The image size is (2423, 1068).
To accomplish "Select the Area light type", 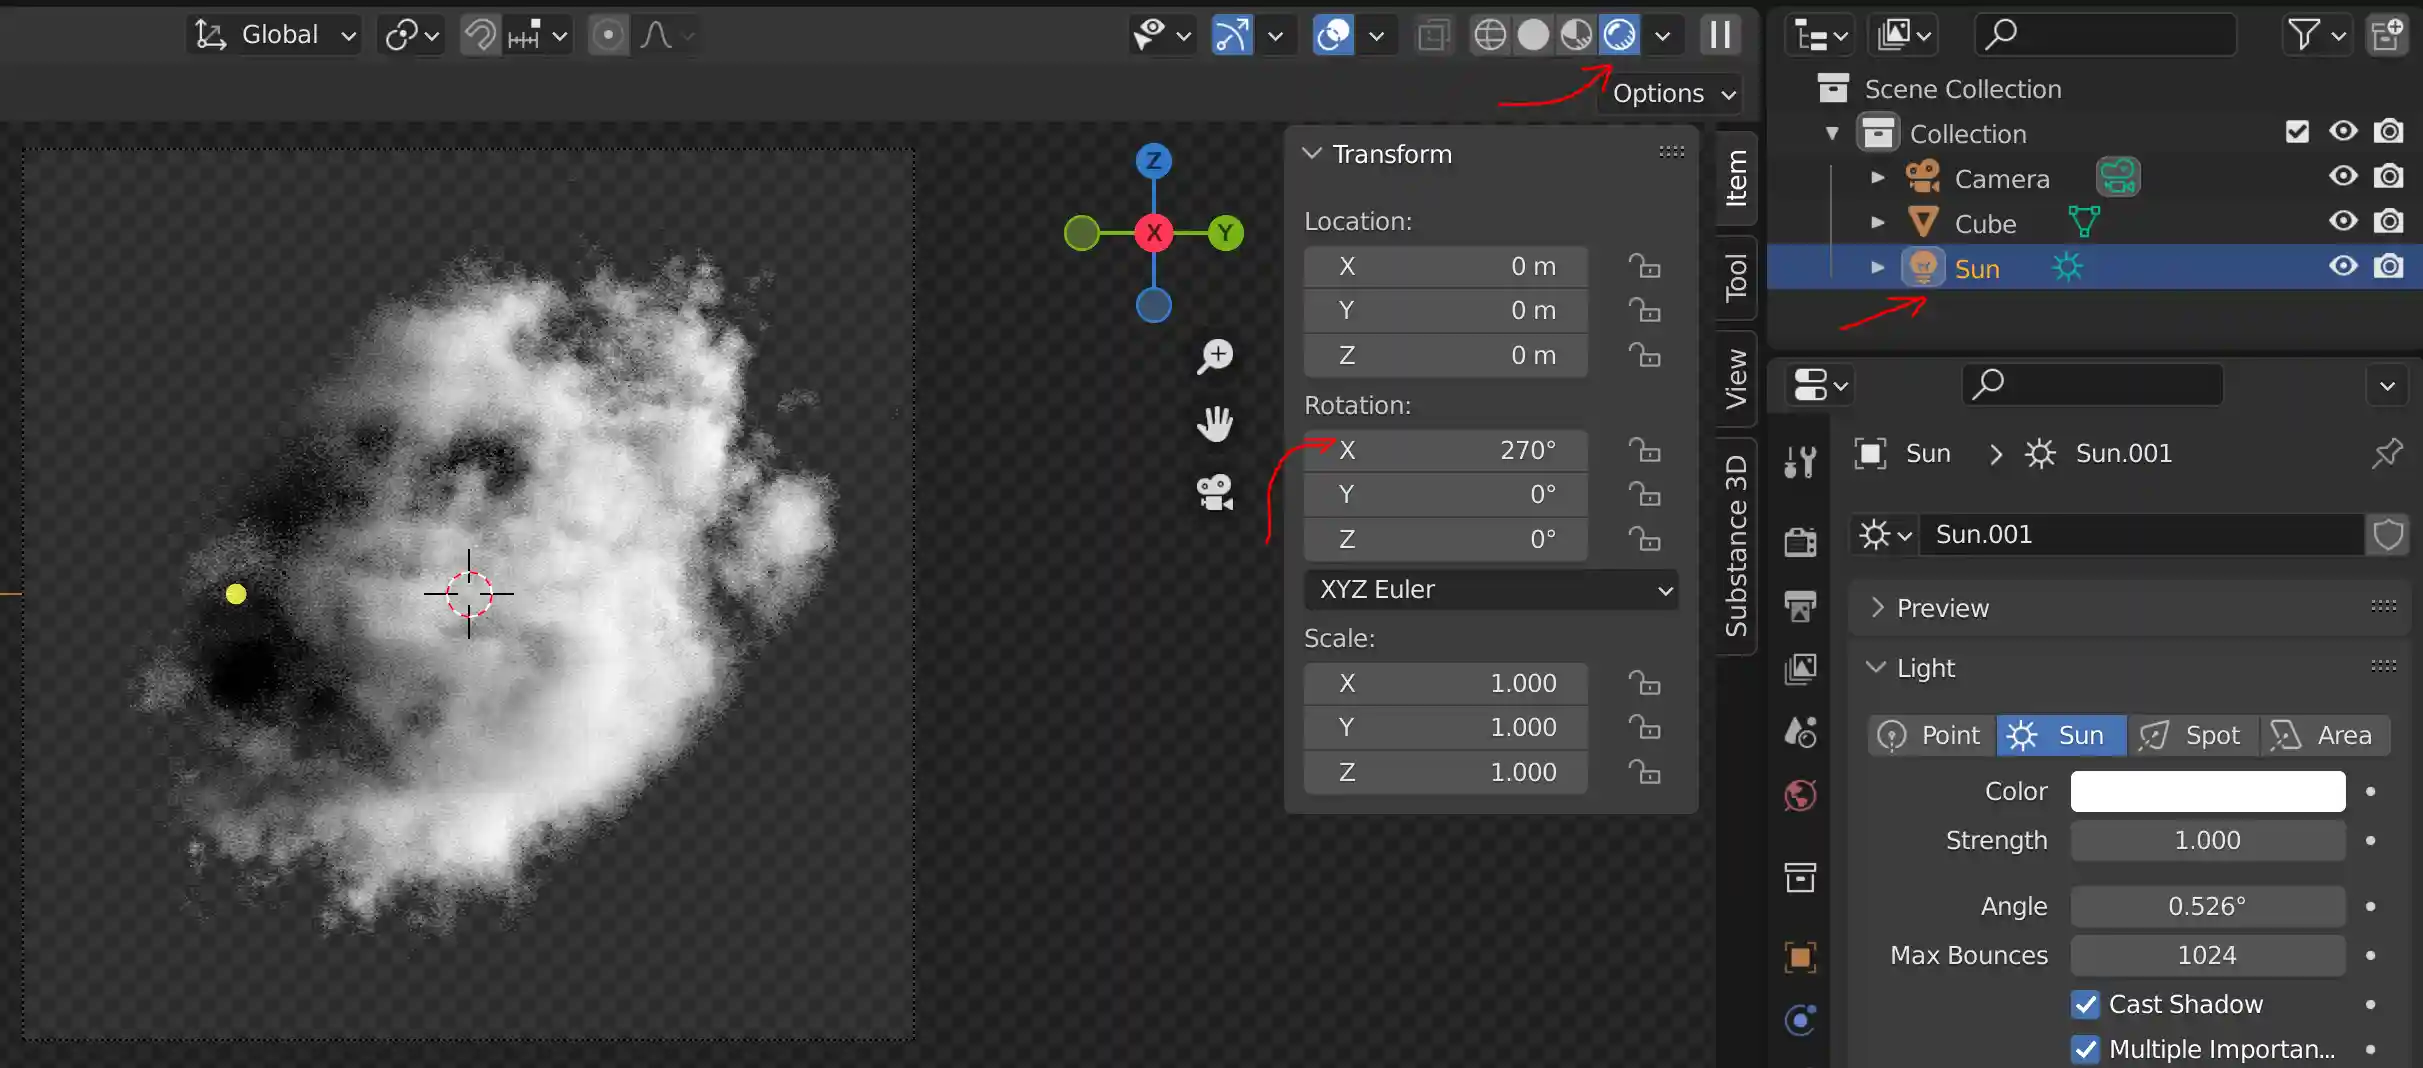I will pyautogui.click(x=2323, y=735).
